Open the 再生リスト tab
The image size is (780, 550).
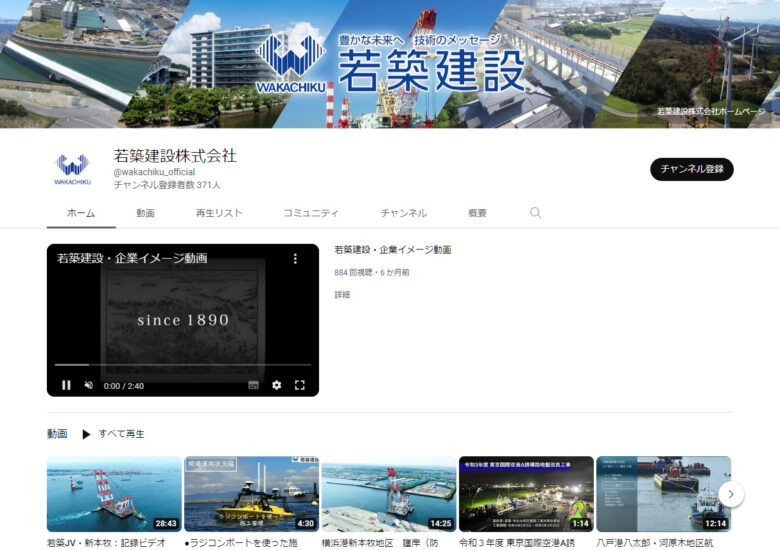pyautogui.click(x=219, y=213)
